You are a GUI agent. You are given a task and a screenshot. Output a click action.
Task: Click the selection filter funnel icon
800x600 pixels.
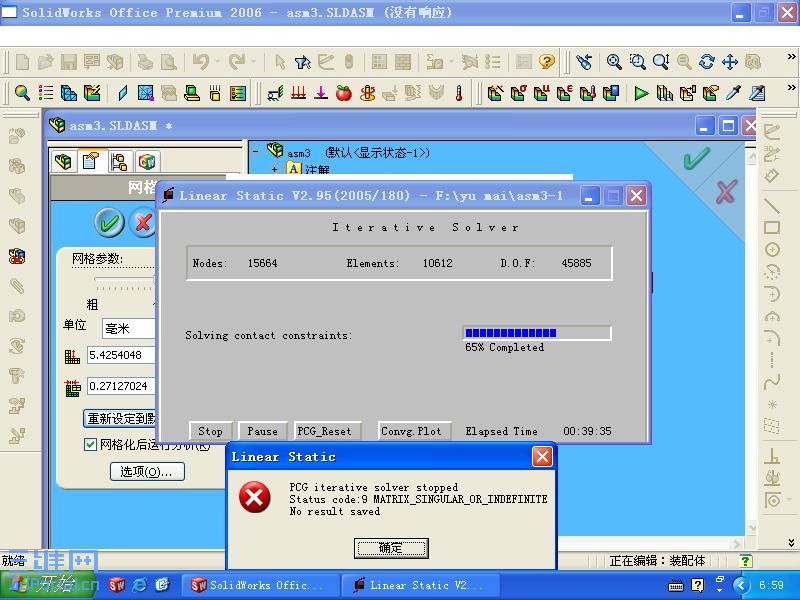click(303, 62)
